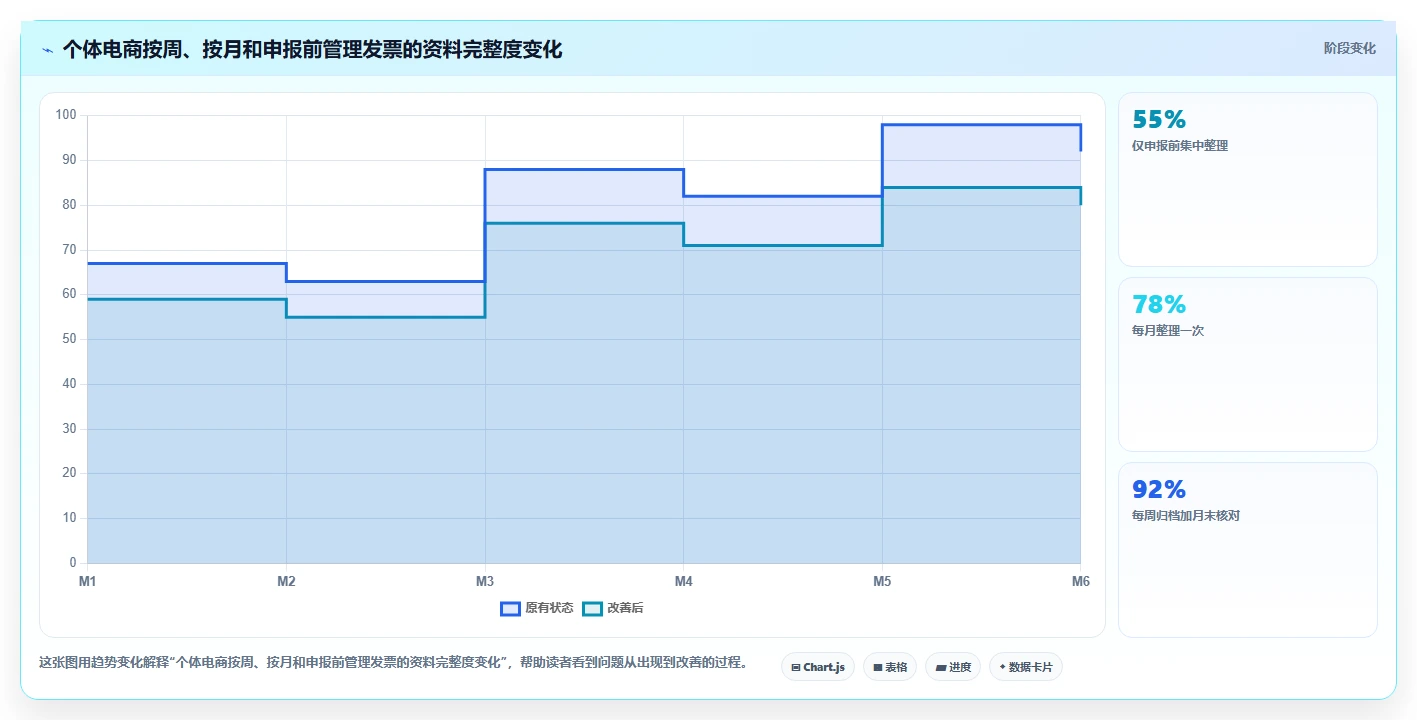This screenshot has height=720, width=1417.
Task: Click the 数据卡片 tag chip
Action: (1026, 667)
